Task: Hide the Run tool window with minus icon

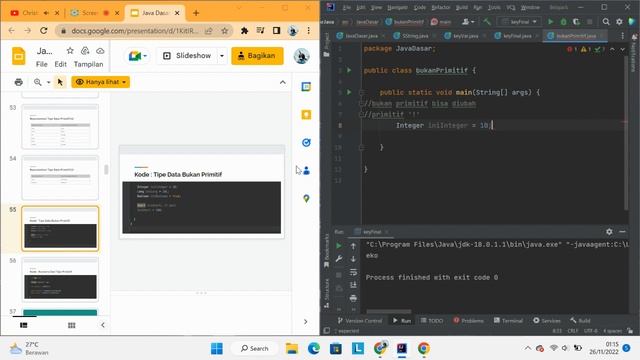Action: pos(622,231)
